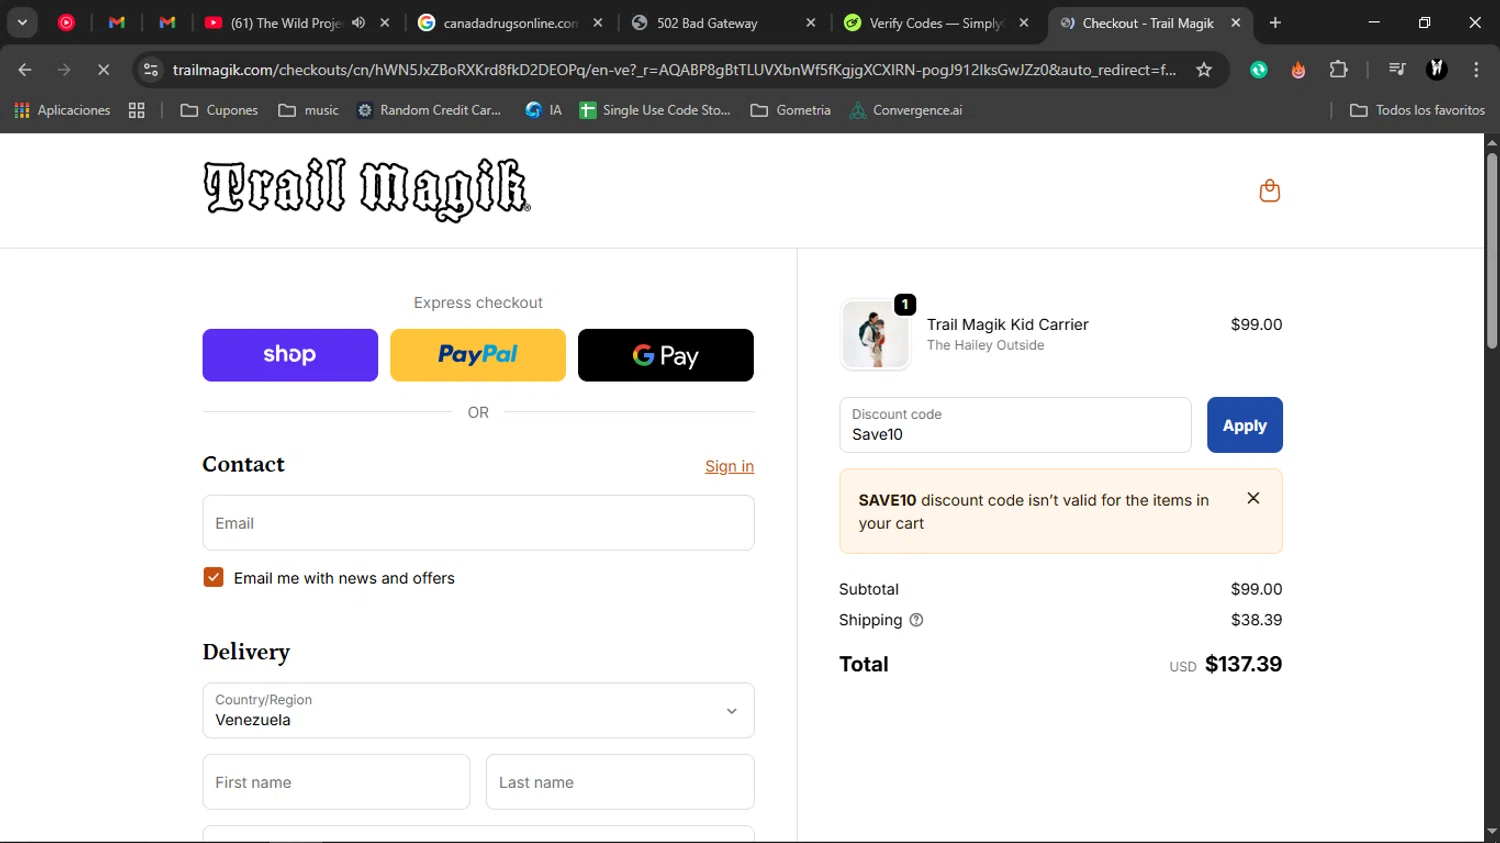Screen dimensions: 1500x843
Task: Open the tab groups grid icon in bookmarks bar
Action: pos(137,110)
